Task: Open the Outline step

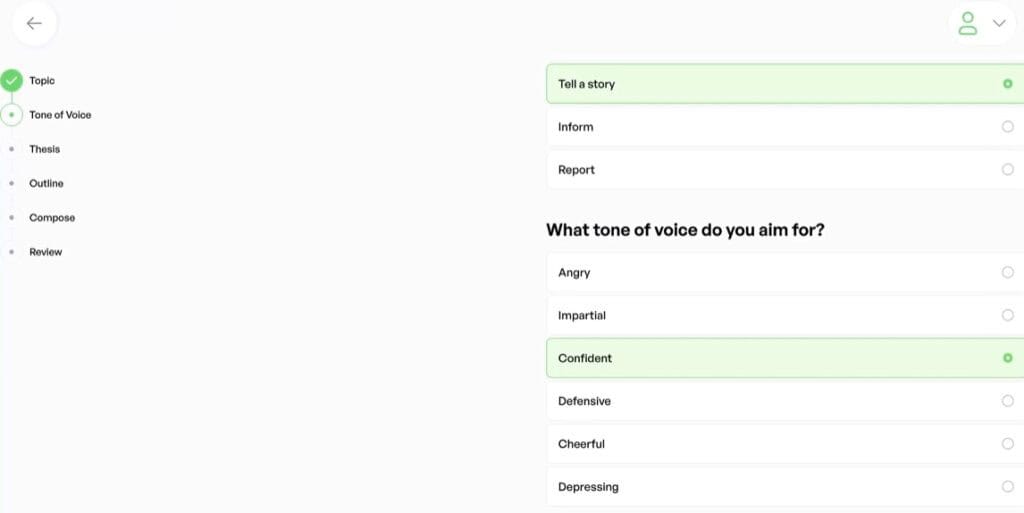Action: 46,183
